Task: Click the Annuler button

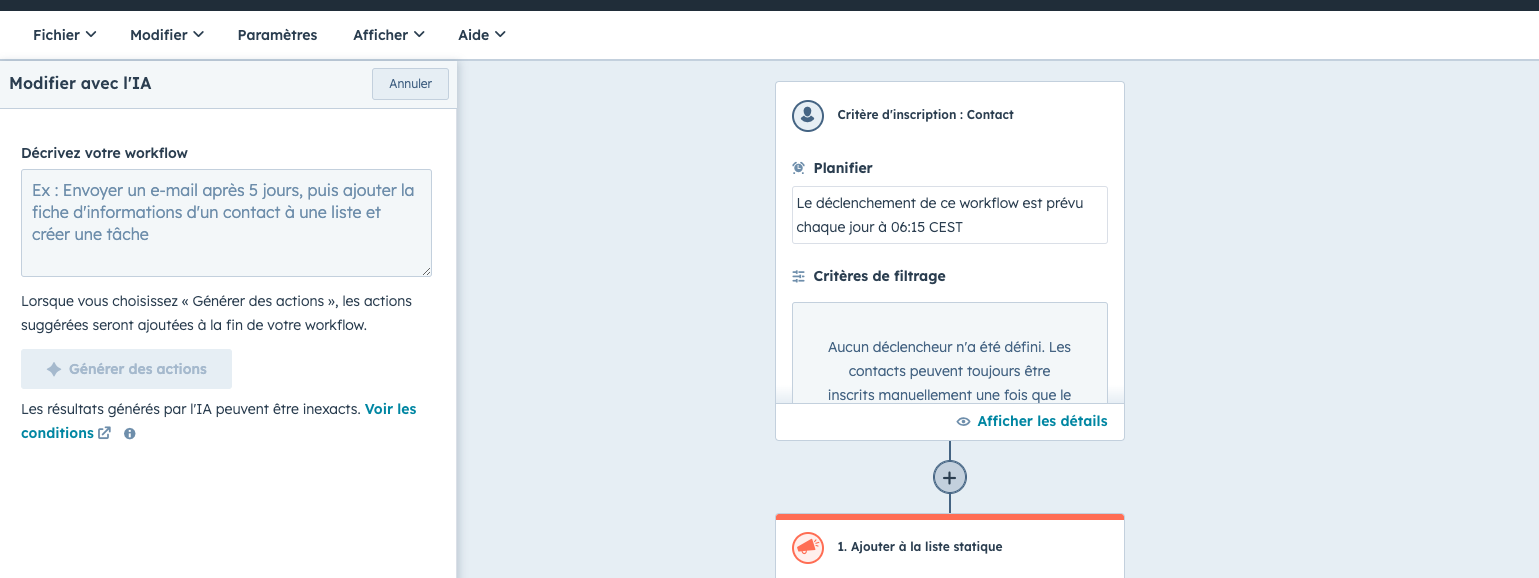Action: pyautogui.click(x=410, y=84)
